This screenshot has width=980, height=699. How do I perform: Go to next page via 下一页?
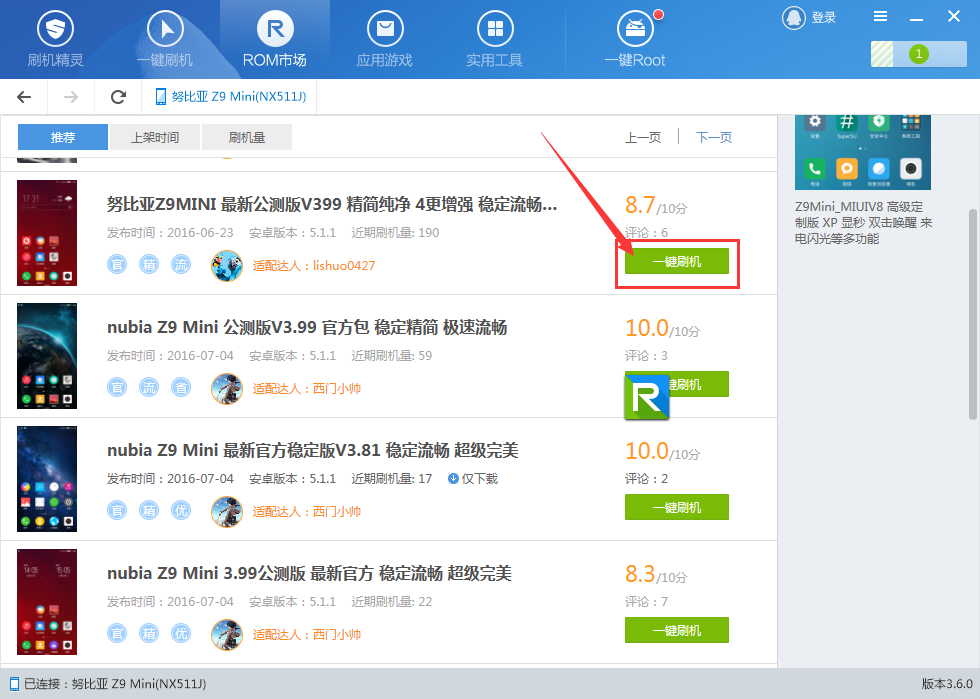click(714, 137)
